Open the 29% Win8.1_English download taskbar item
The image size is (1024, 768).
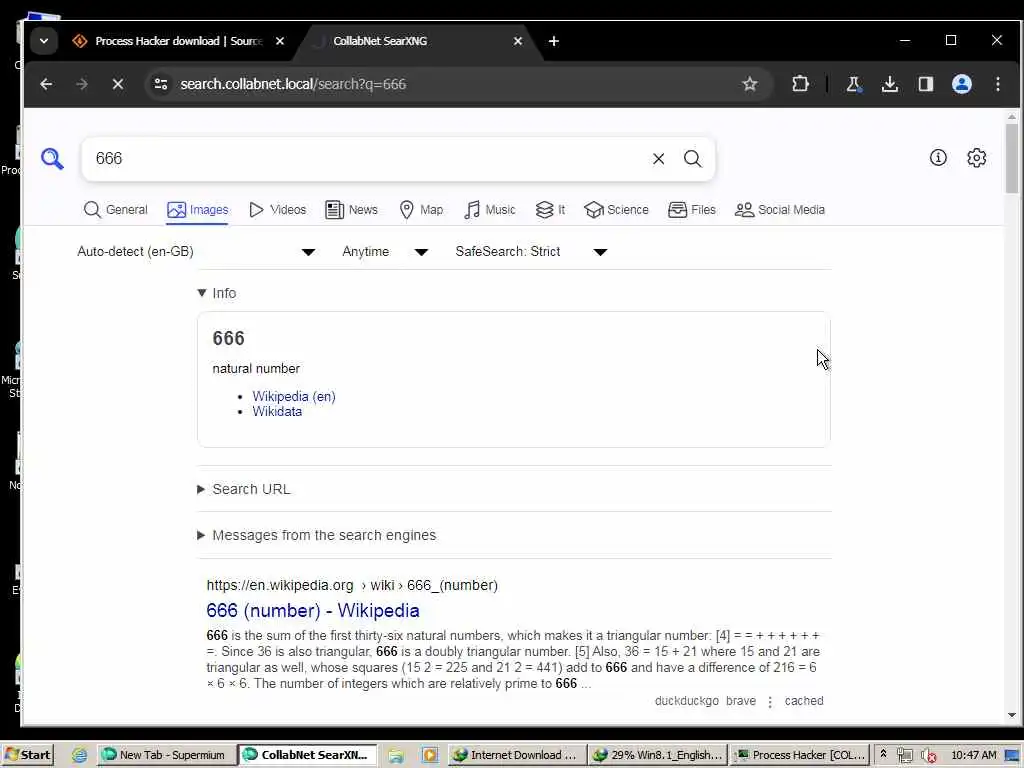tap(658, 755)
